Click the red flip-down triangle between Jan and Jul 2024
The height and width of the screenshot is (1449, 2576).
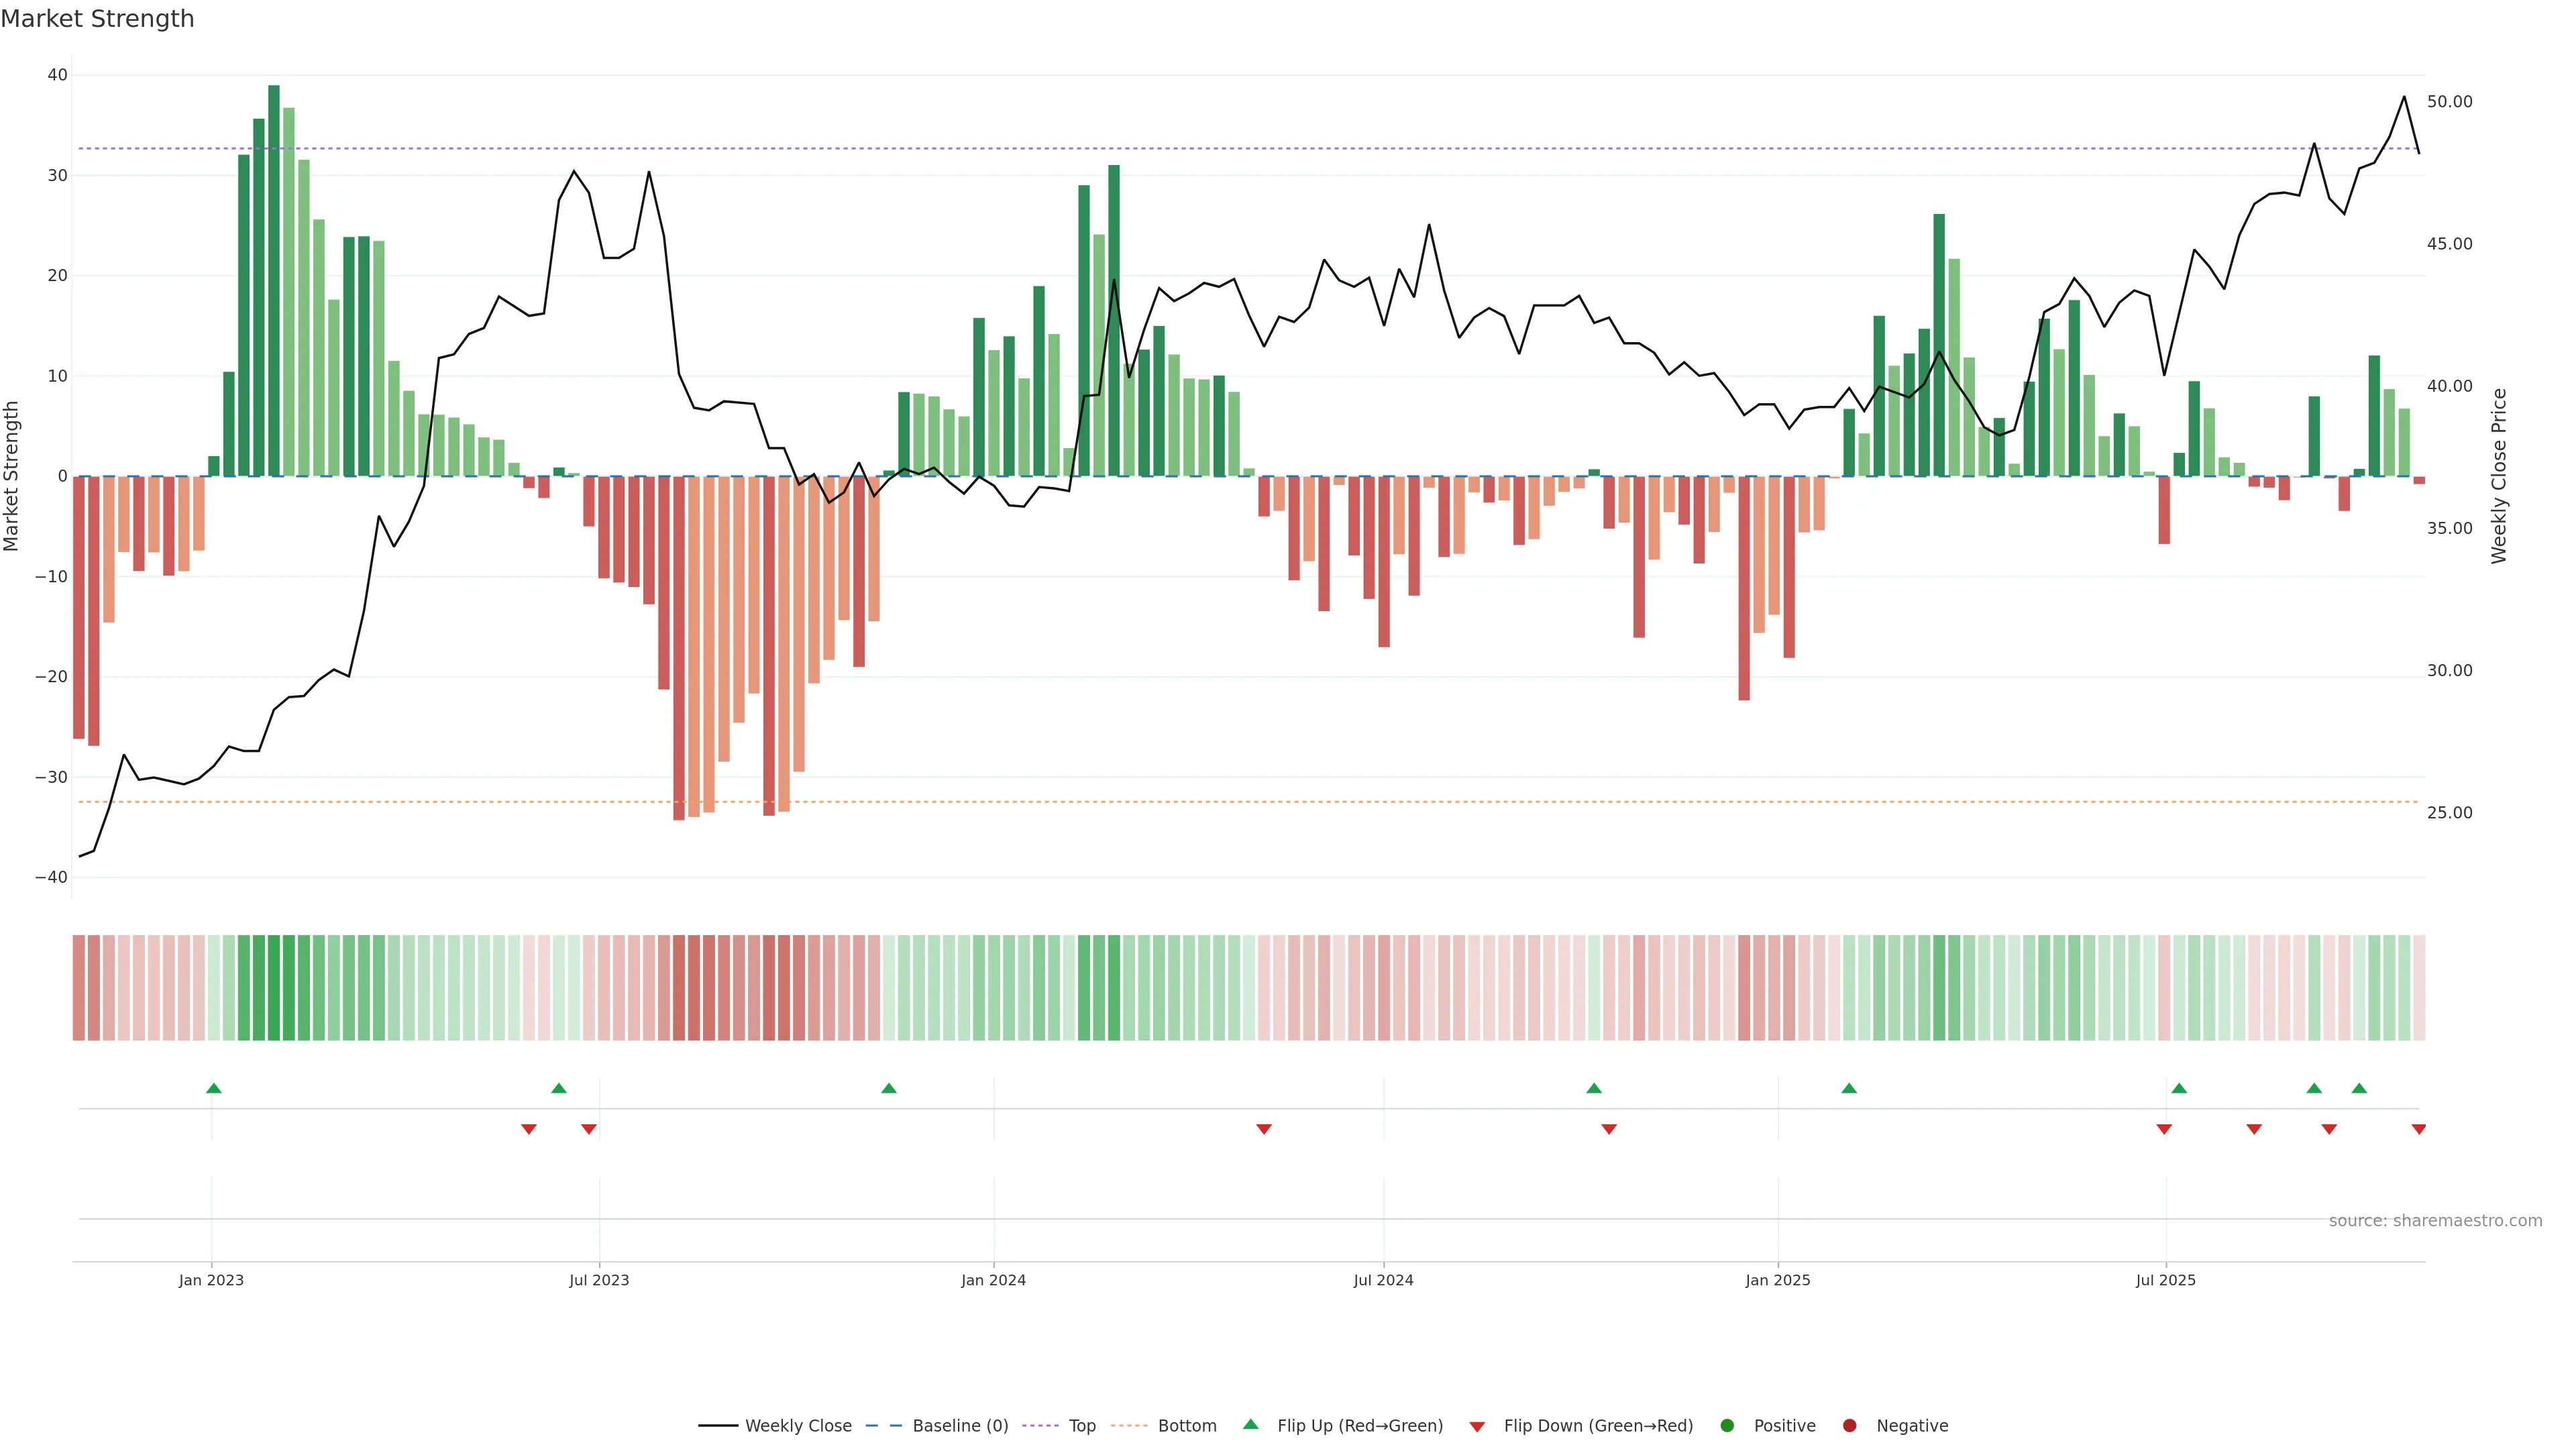[x=1263, y=1129]
